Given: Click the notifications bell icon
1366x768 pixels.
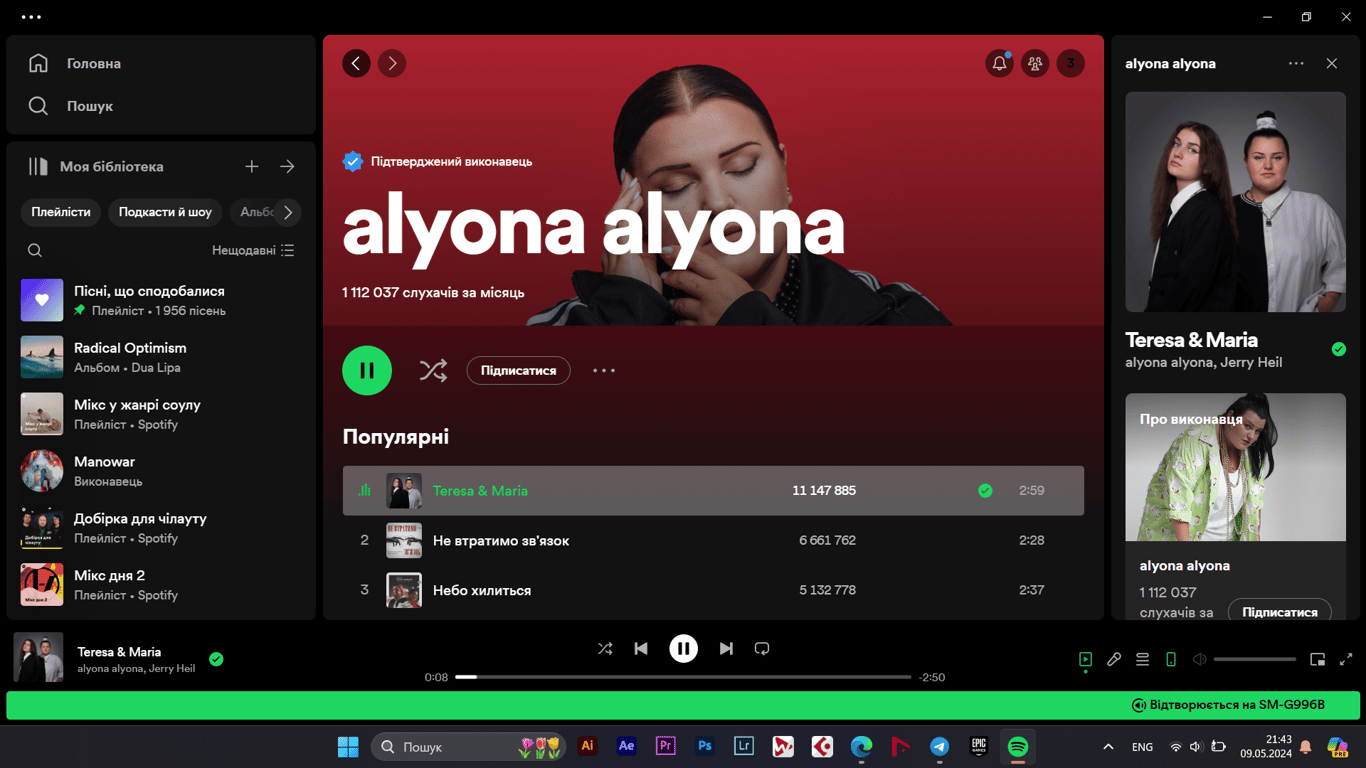Looking at the screenshot, I should click(999, 63).
